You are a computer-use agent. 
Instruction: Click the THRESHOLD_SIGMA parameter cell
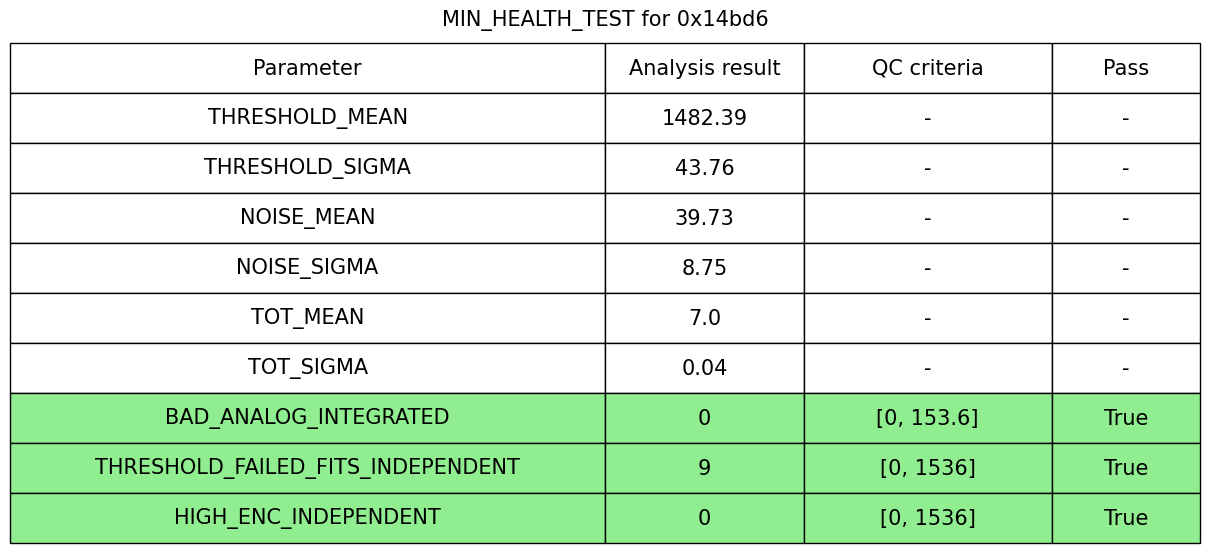point(307,168)
